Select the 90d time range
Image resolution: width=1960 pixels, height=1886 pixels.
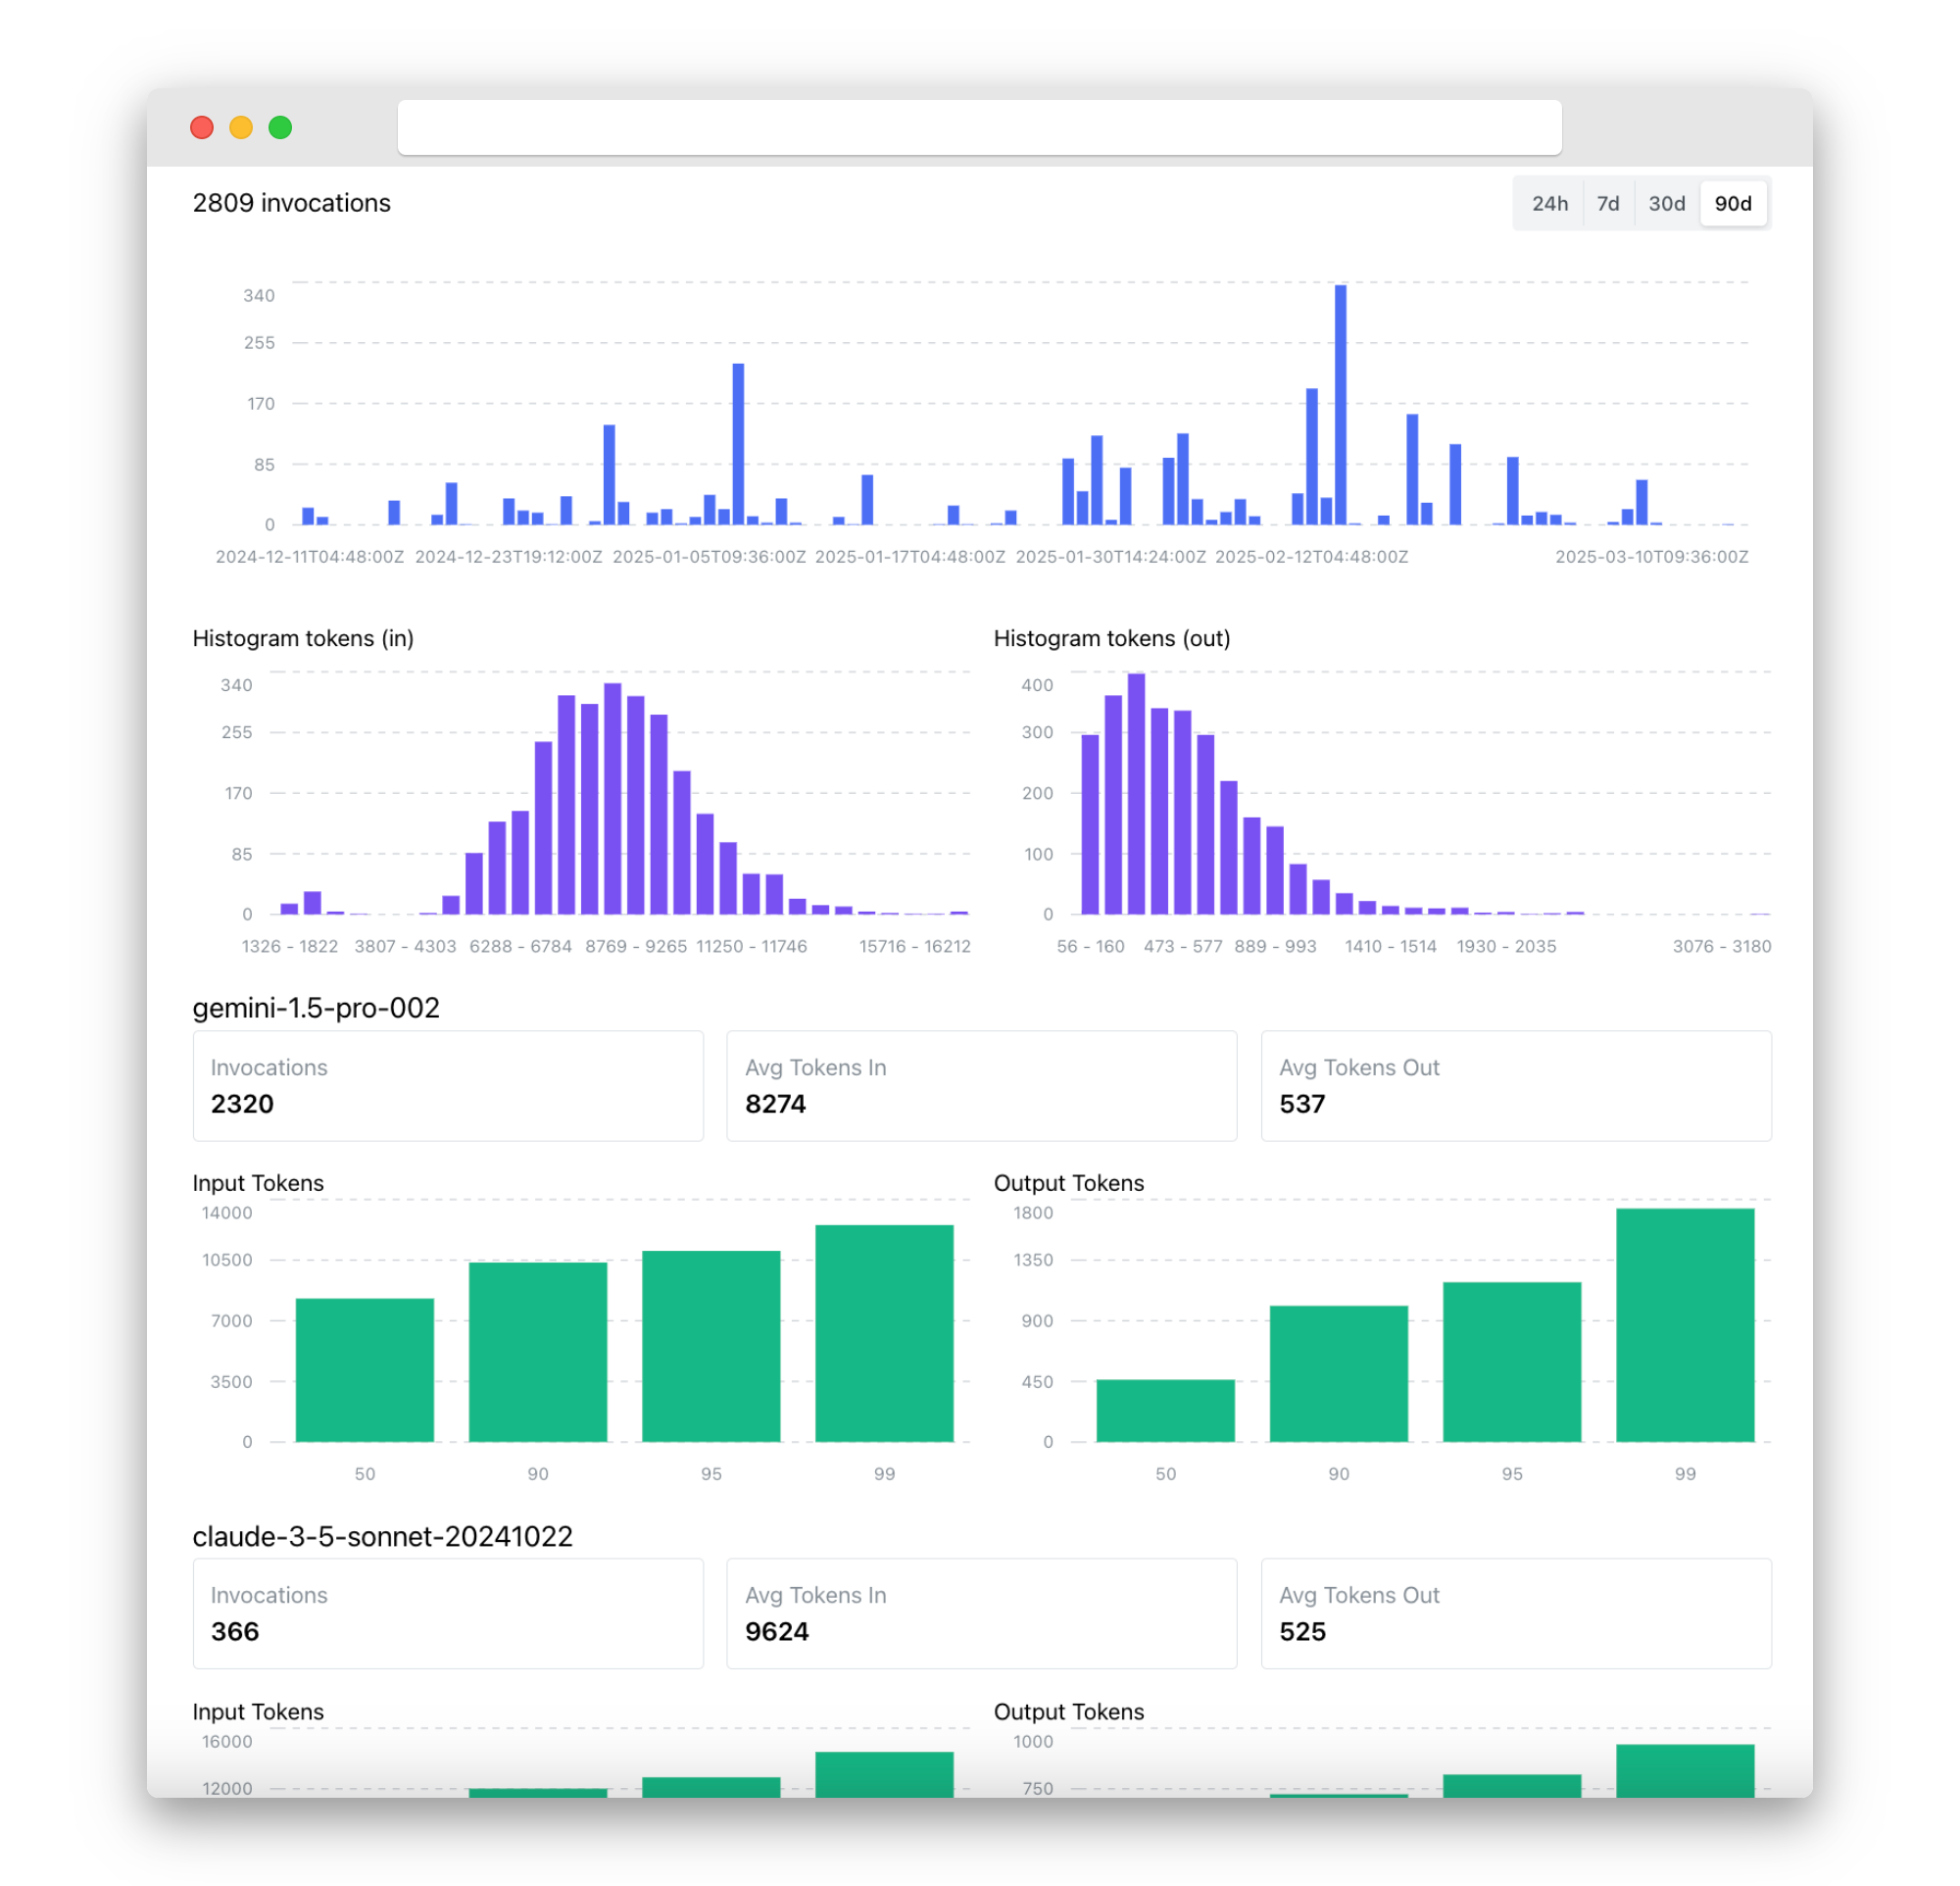click(x=1733, y=203)
